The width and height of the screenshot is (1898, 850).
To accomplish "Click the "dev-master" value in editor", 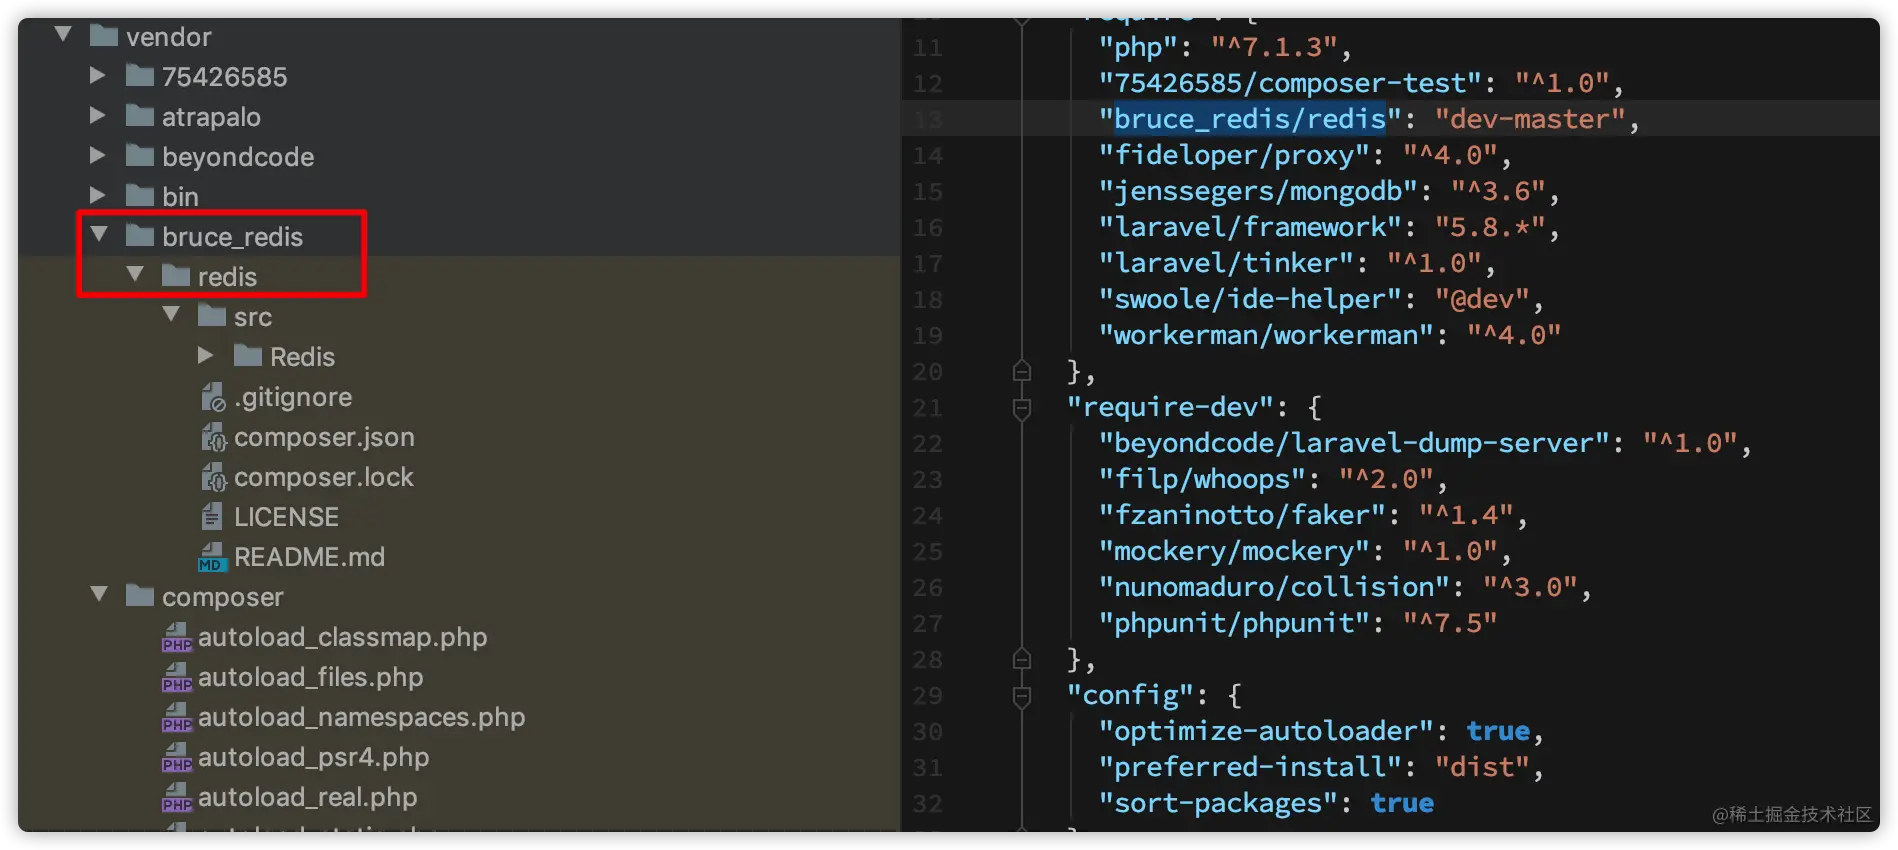I will pyautogui.click(x=1530, y=119).
